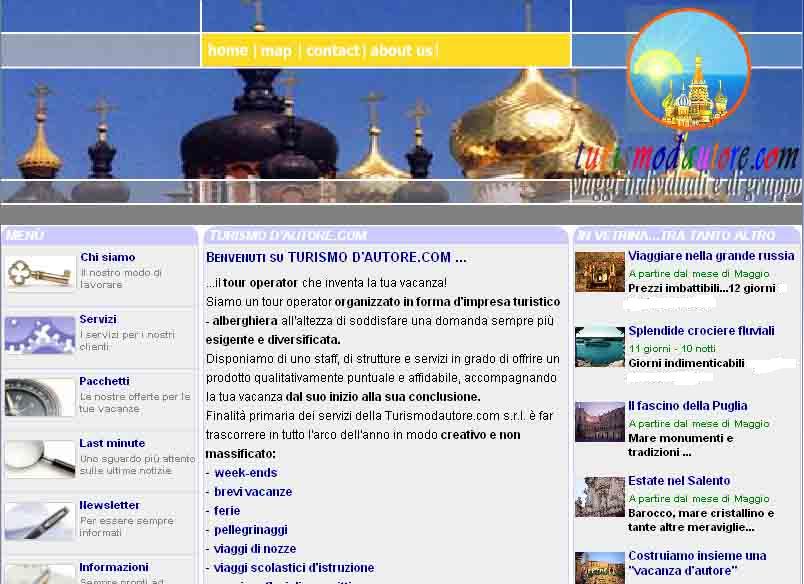Open Viaggiare nella grande russia offer
Viewport: 804px width, 584px height.
point(711,255)
